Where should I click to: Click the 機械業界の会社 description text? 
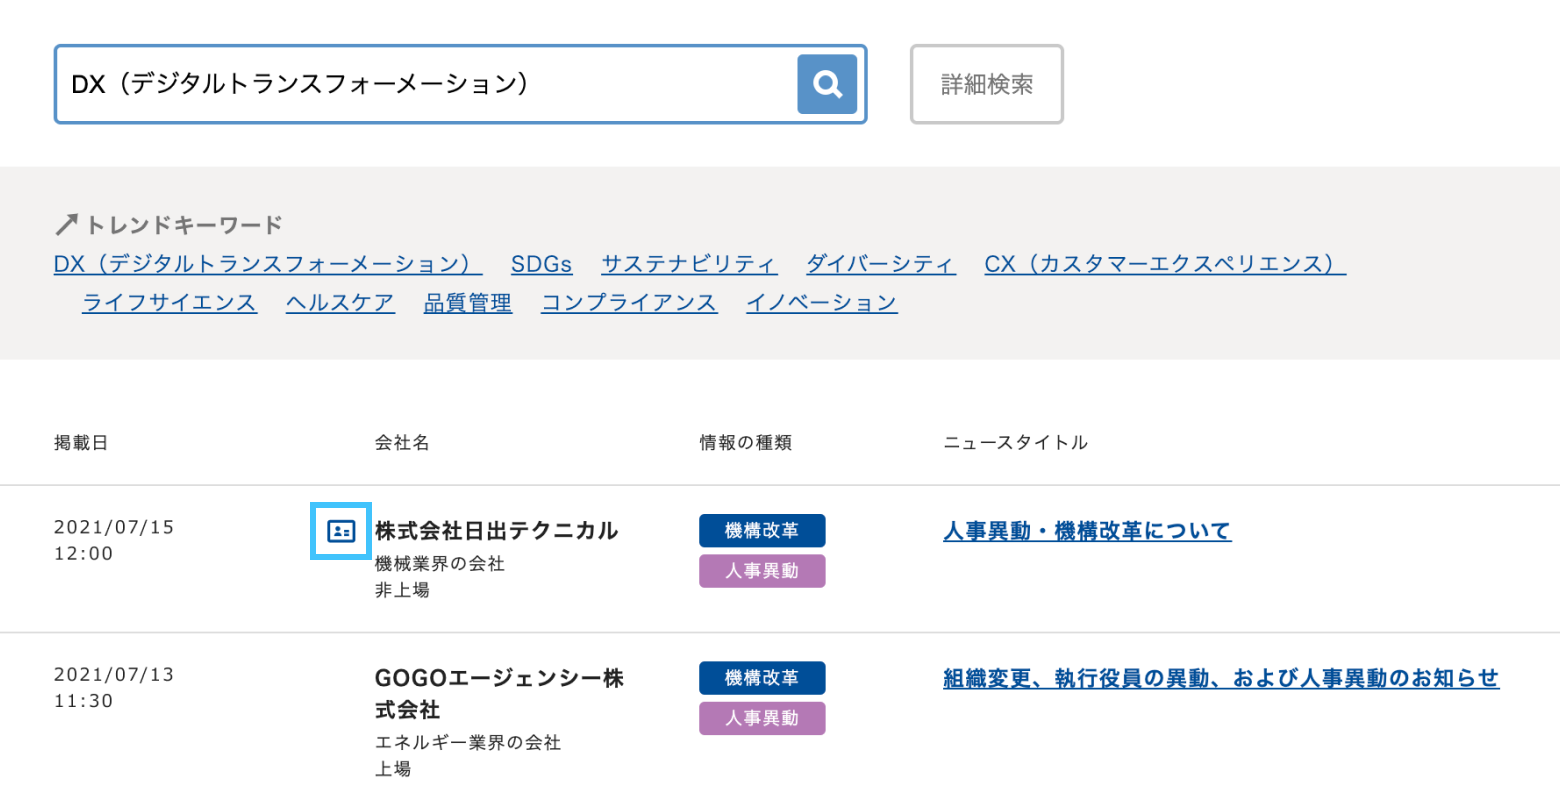click(440, 564)
